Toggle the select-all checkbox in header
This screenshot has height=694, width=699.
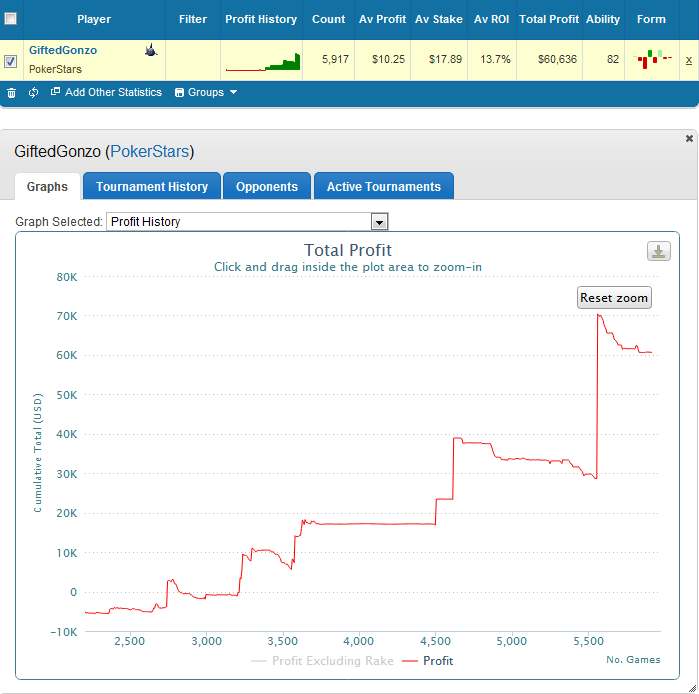pyautogui.click(x=10, y=19)
